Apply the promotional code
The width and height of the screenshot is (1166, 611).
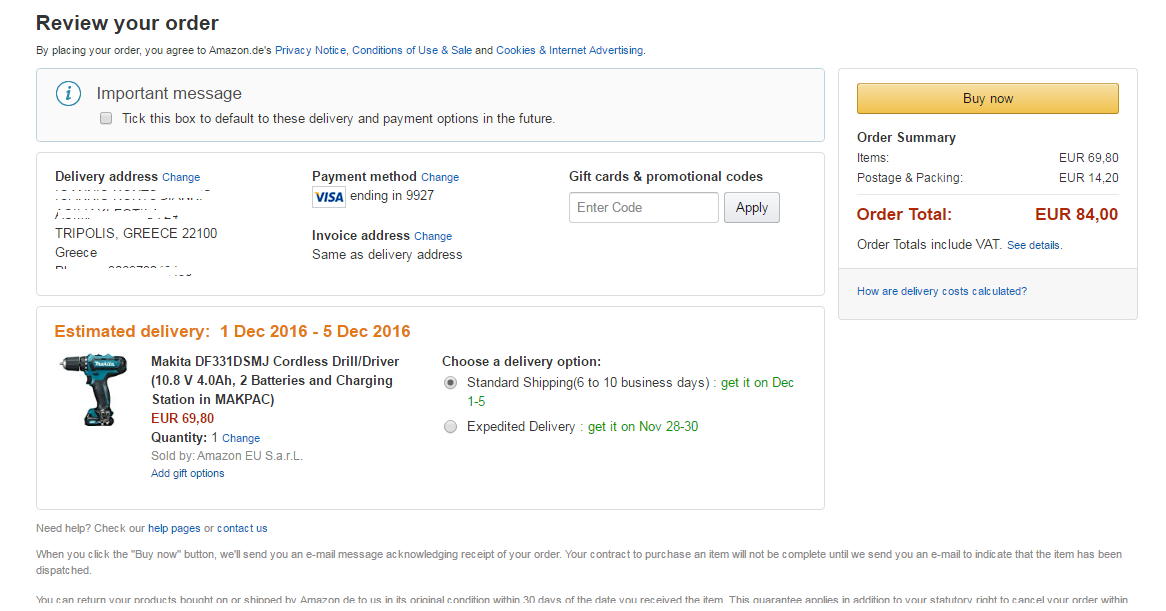[751, 208]
